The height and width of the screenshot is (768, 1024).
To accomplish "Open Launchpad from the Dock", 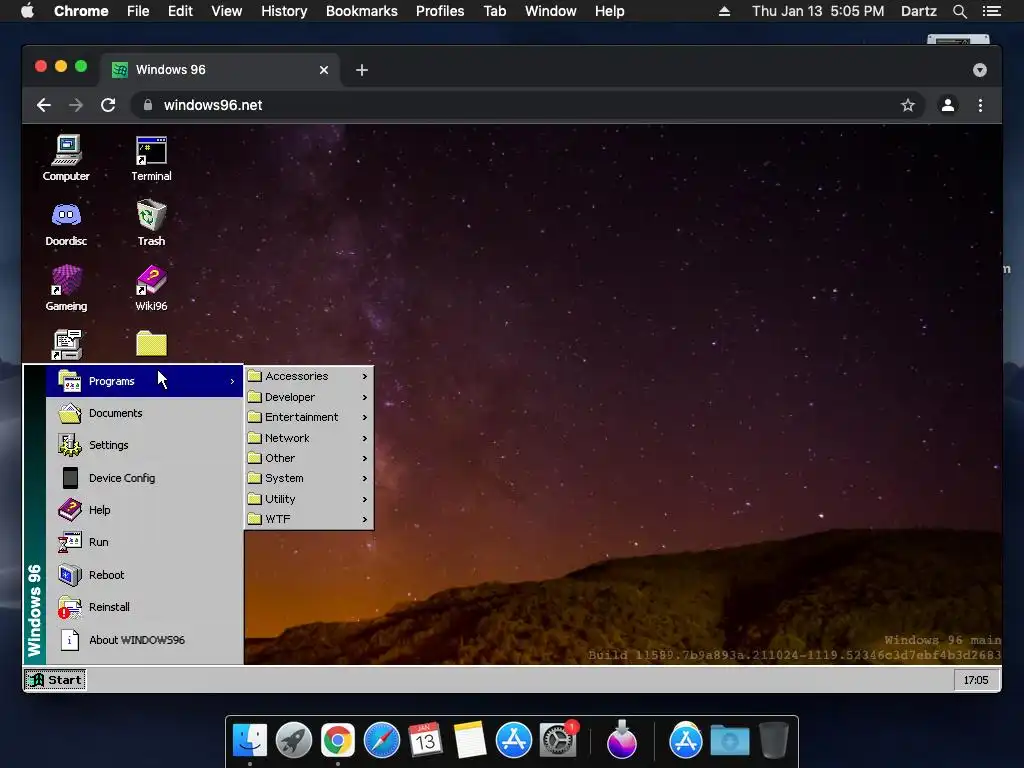I will click(x=294, y=740).
